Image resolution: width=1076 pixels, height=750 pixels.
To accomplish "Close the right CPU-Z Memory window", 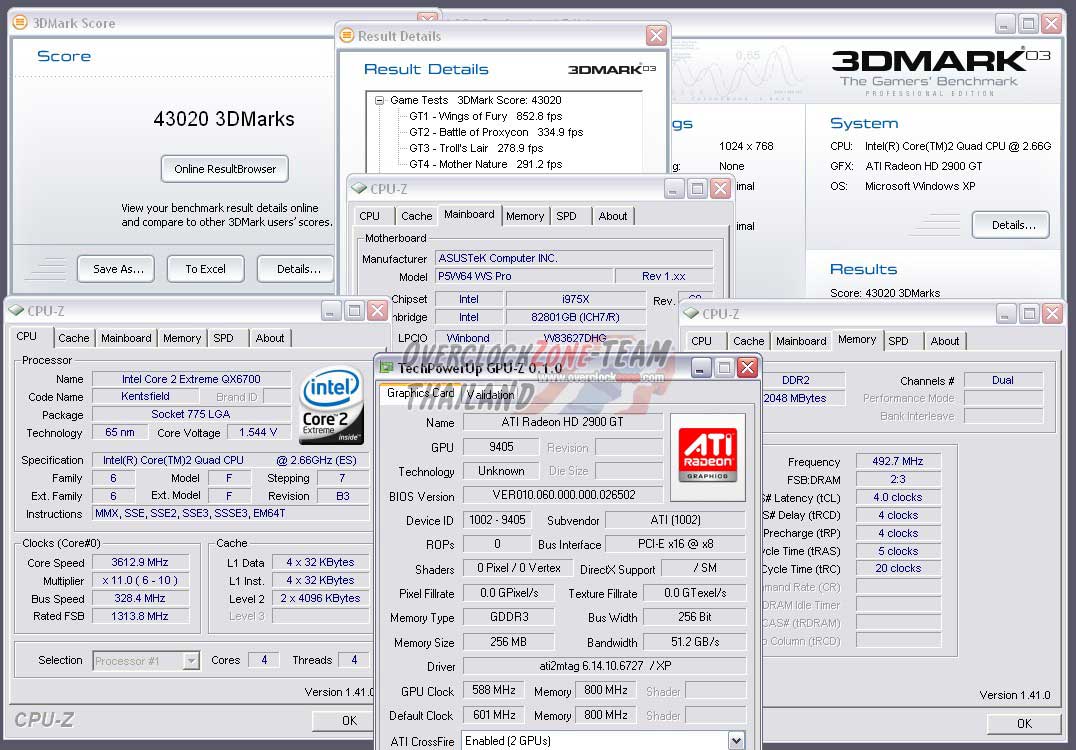I will coord(1052,314).
